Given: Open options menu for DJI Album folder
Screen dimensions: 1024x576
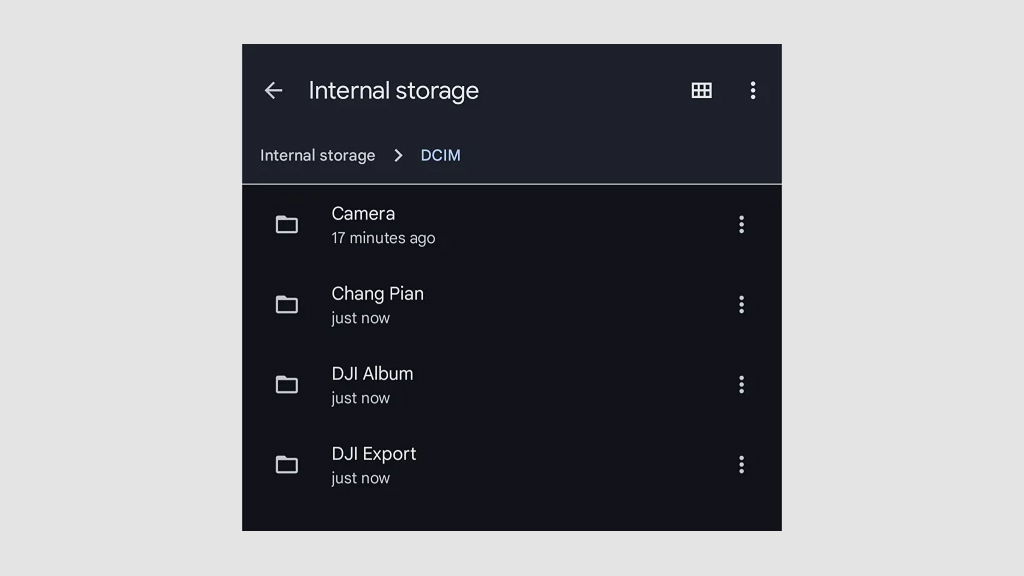Looking at the screenshot, I should 741,384.
